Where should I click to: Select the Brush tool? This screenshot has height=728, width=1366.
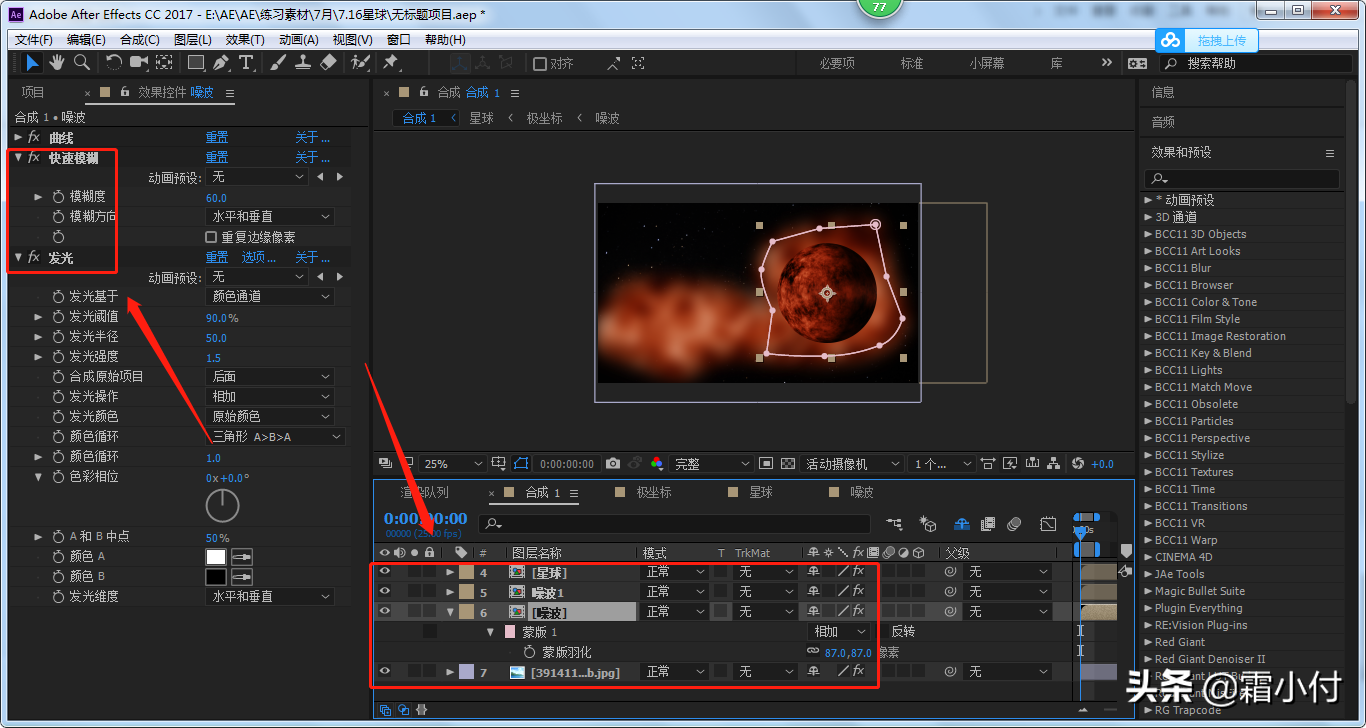click(278, 63)
